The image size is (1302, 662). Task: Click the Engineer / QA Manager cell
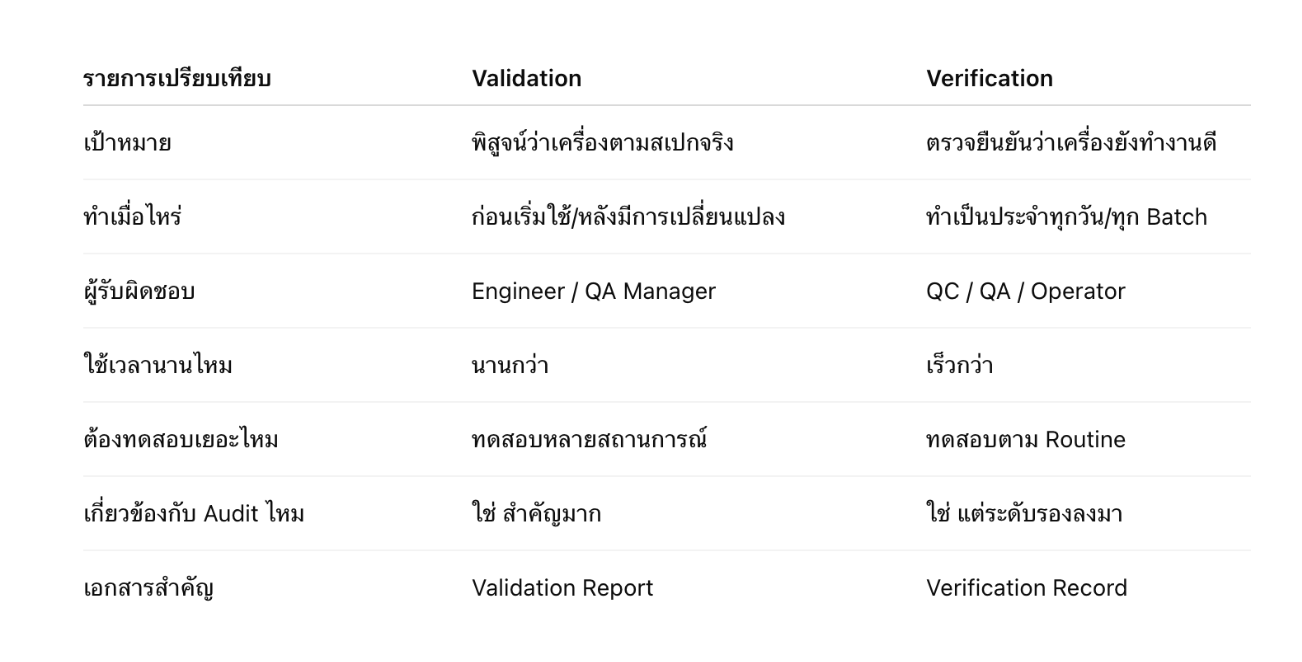(593, 292)
